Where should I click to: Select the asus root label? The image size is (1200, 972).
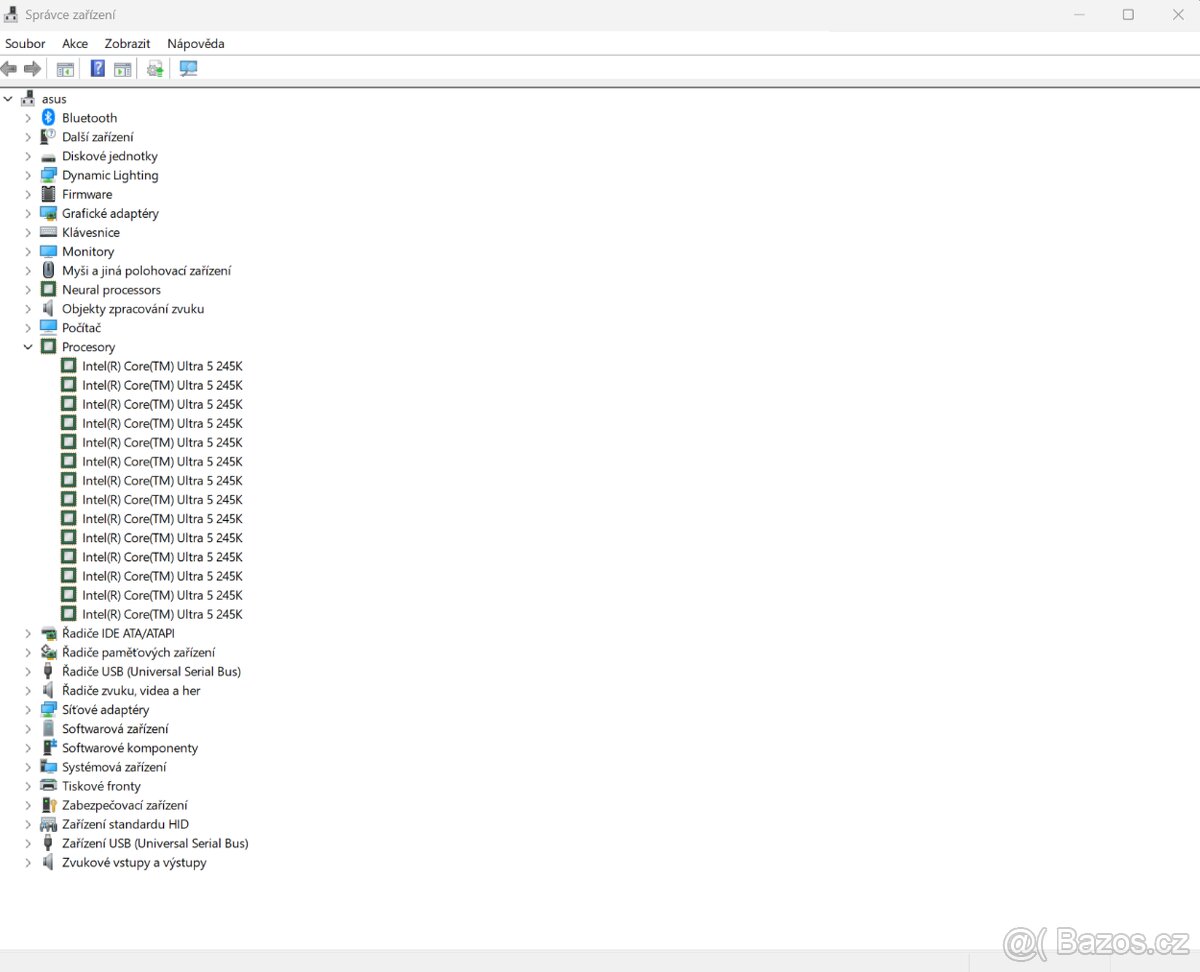tap(54, 99)
